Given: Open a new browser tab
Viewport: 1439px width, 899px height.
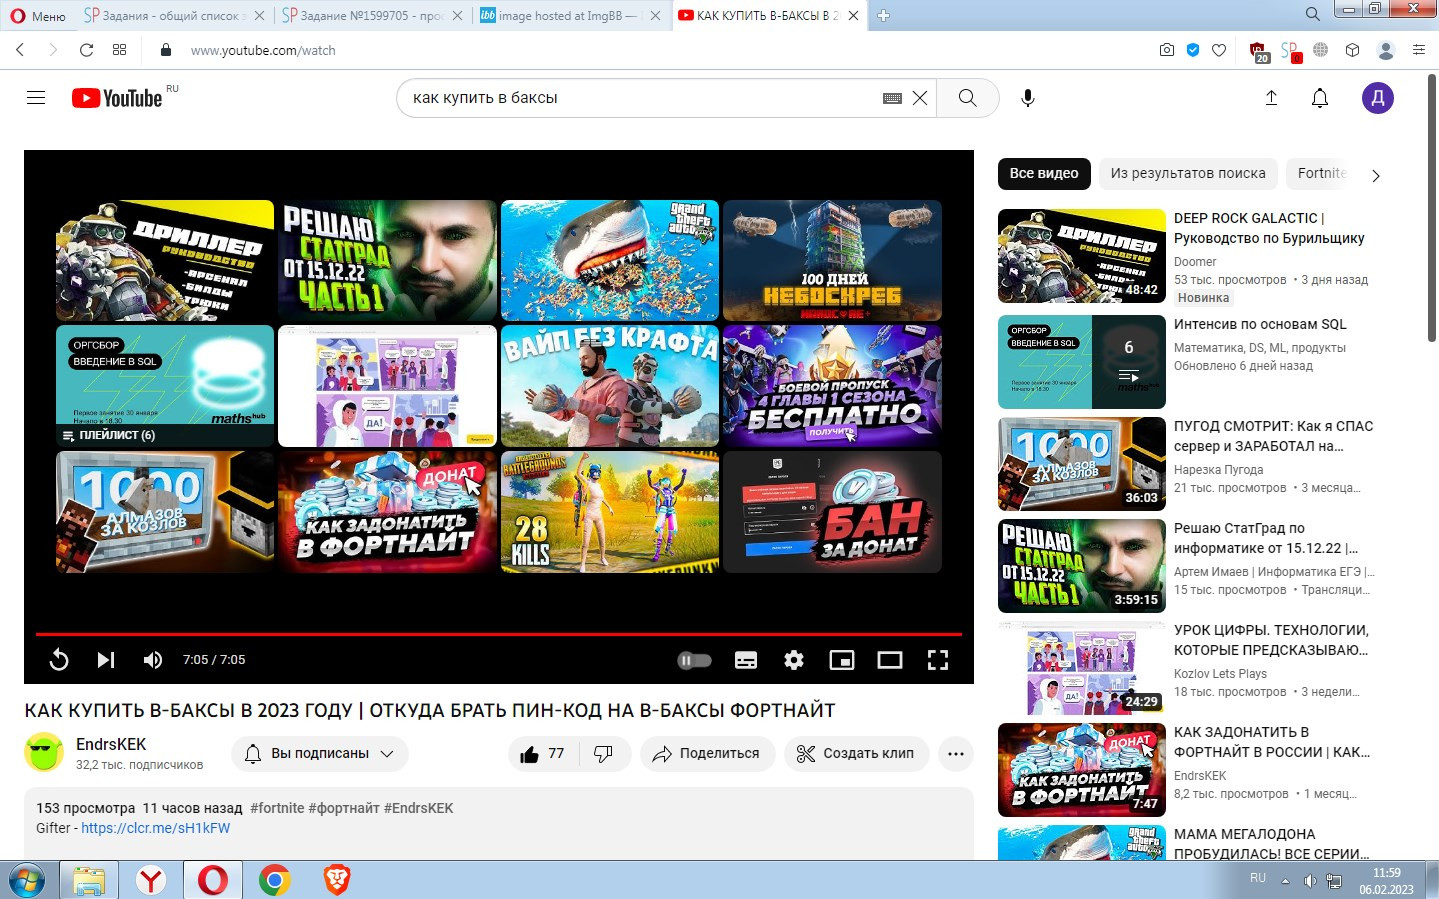Looking at the screenshot, I should (x=883, y=15).
